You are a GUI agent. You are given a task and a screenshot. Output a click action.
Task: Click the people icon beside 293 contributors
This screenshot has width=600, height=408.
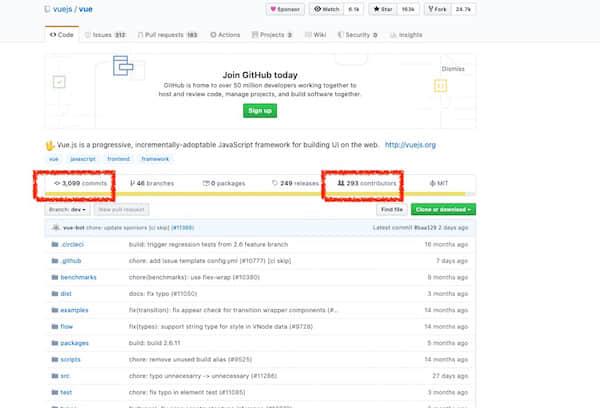342,183
